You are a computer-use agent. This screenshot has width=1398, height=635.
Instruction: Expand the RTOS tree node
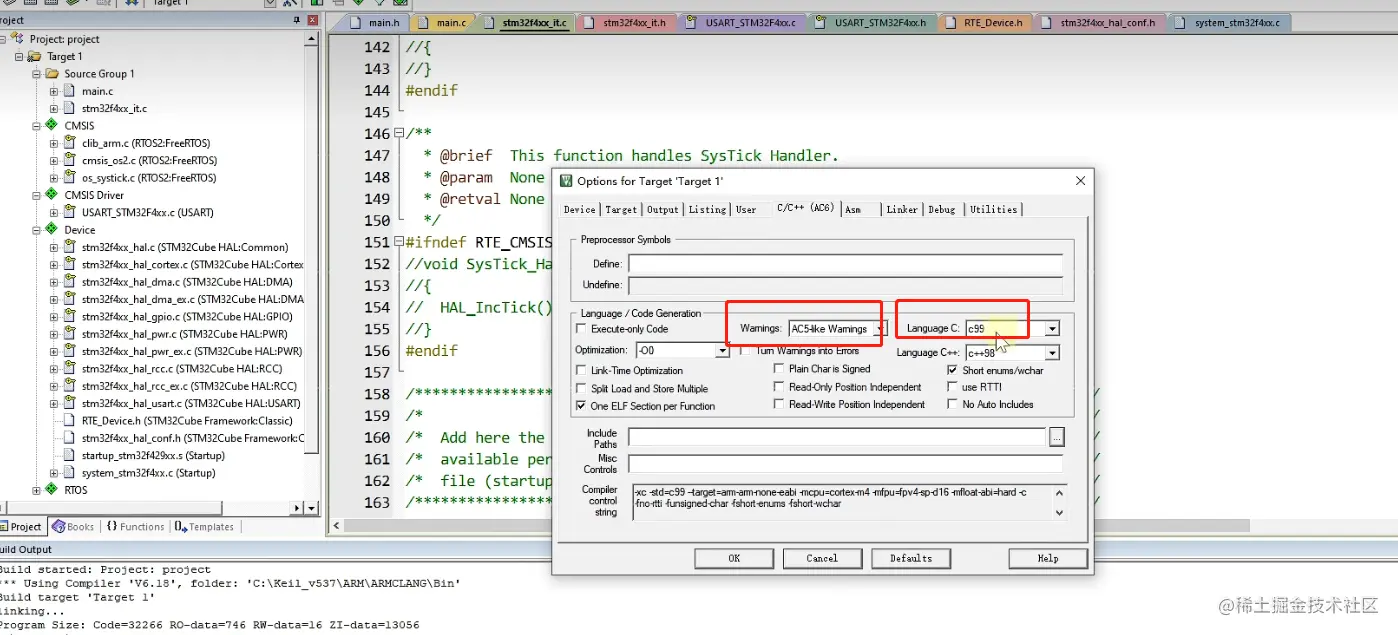coord(37,490)
